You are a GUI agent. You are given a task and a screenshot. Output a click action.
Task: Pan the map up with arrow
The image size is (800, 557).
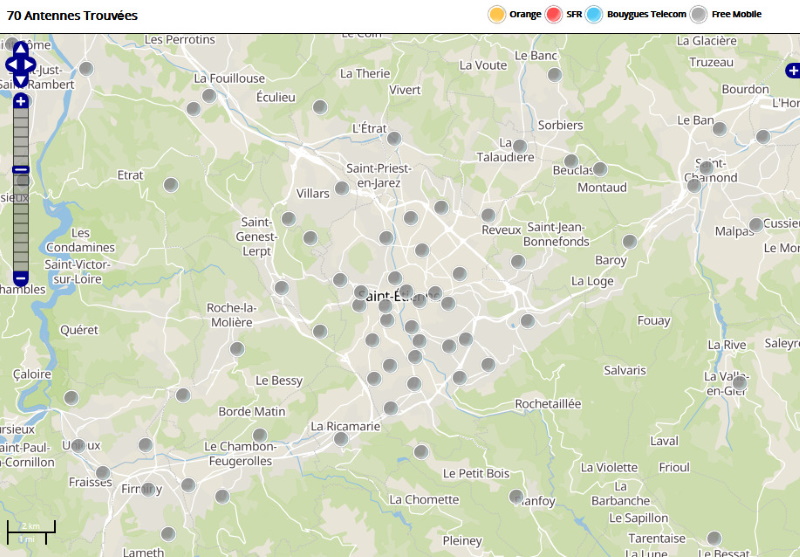(21, 49)
